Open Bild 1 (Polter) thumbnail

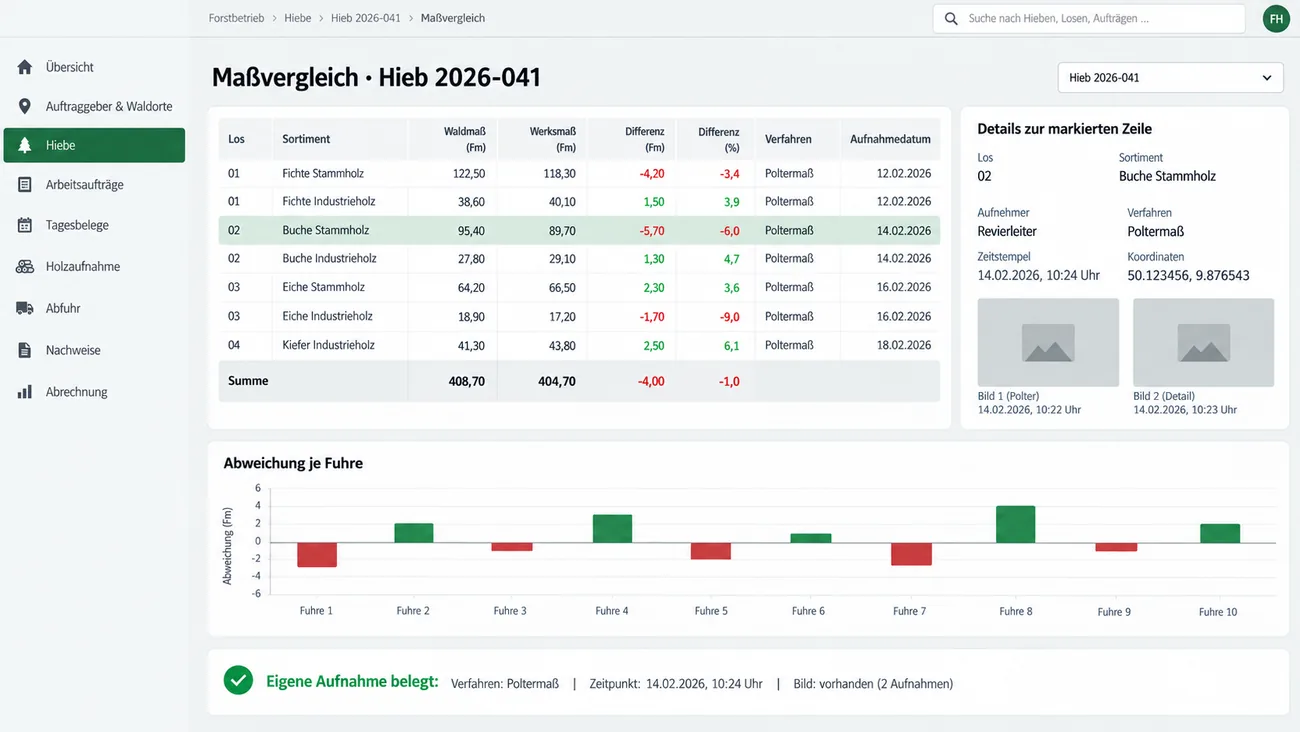[x=1048, y=342]
